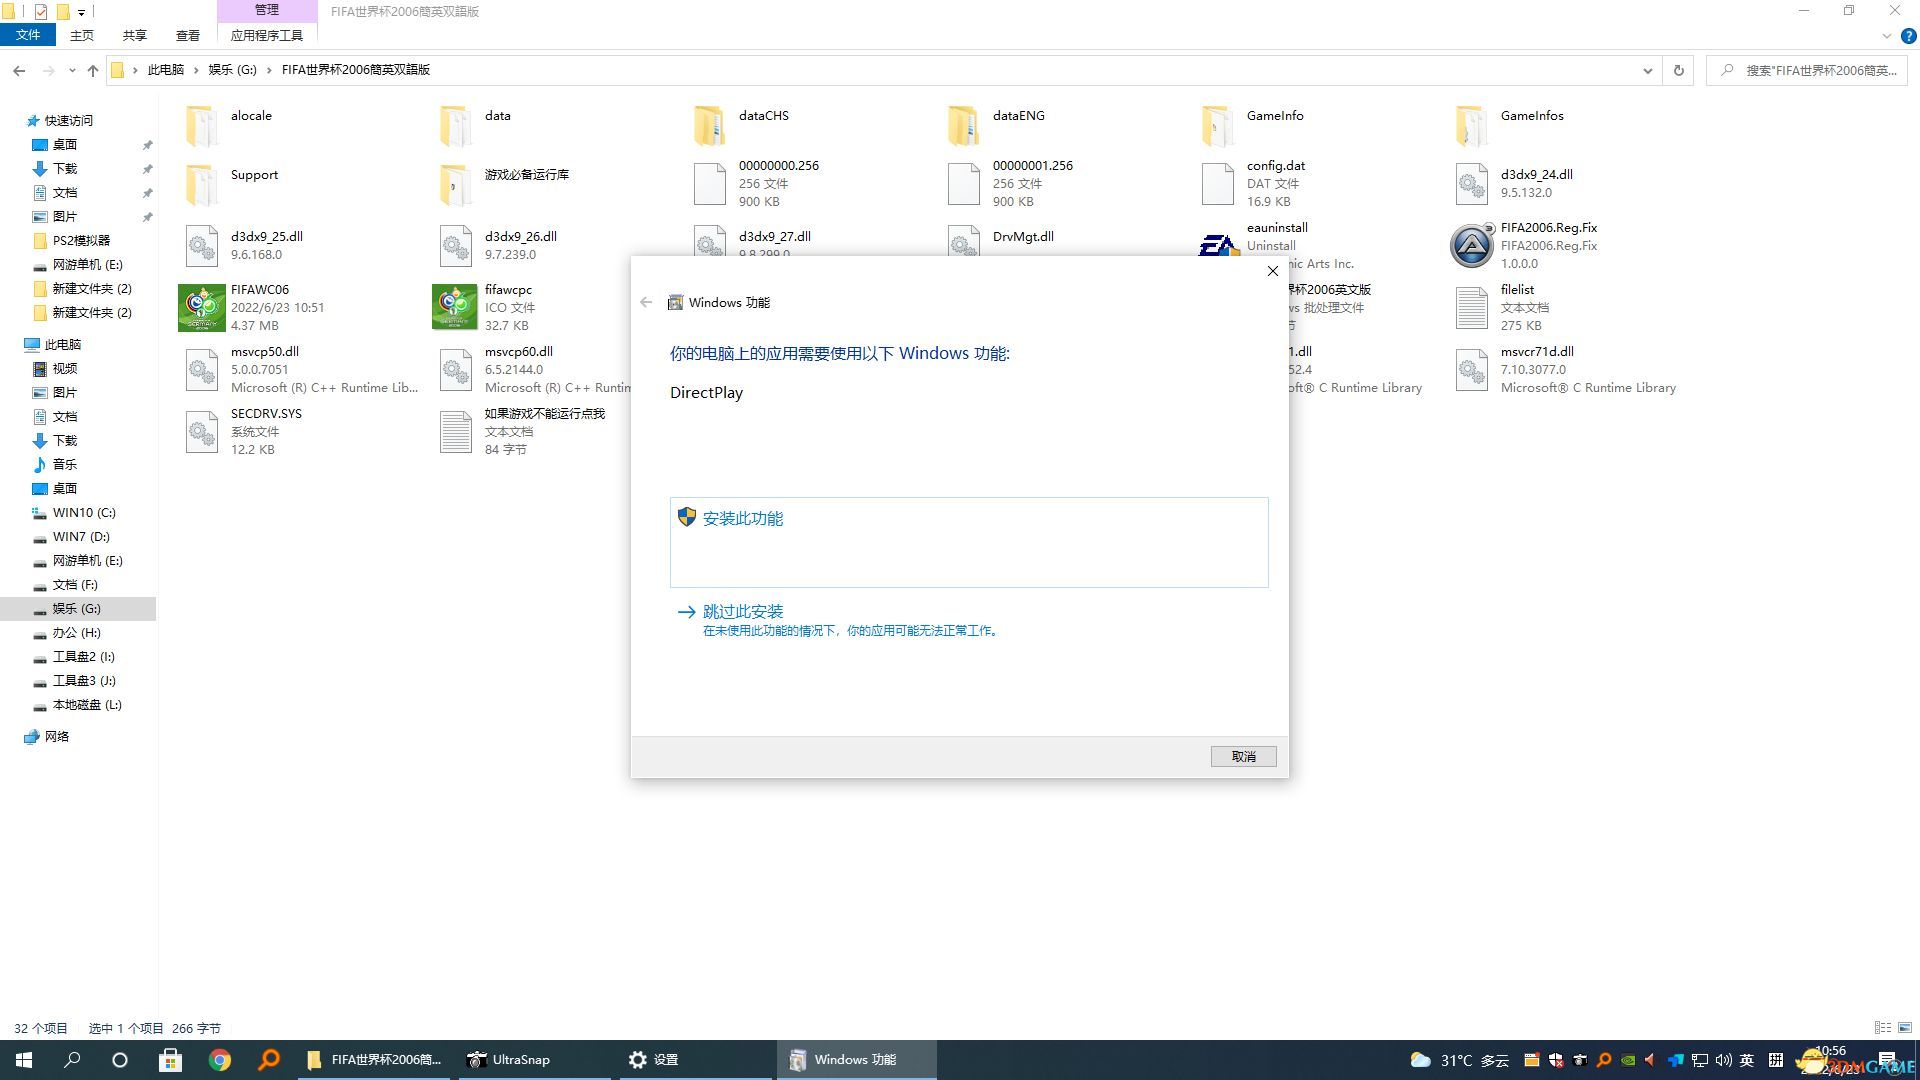
Task: Click 娱乐 (G:) breadcrumb segment
Action: coord(232,70)
